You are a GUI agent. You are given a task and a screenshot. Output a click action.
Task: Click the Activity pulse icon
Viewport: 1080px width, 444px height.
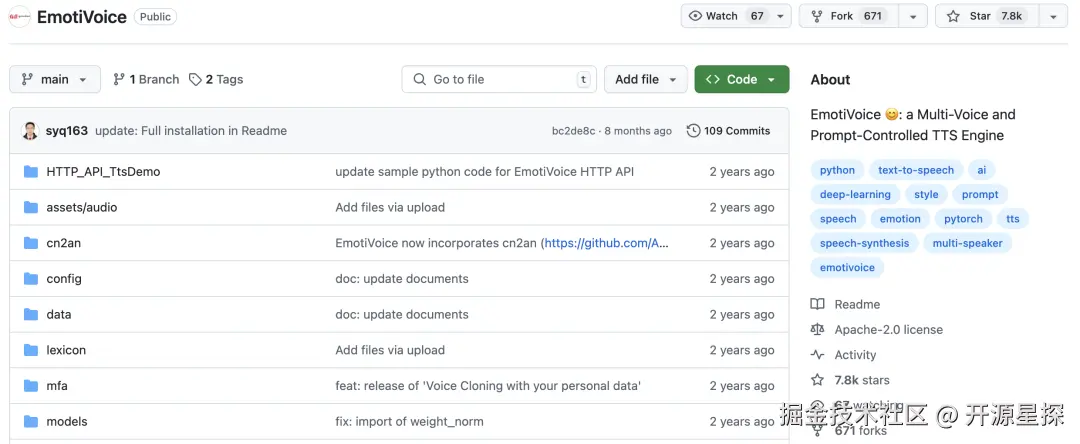point(818,355)
